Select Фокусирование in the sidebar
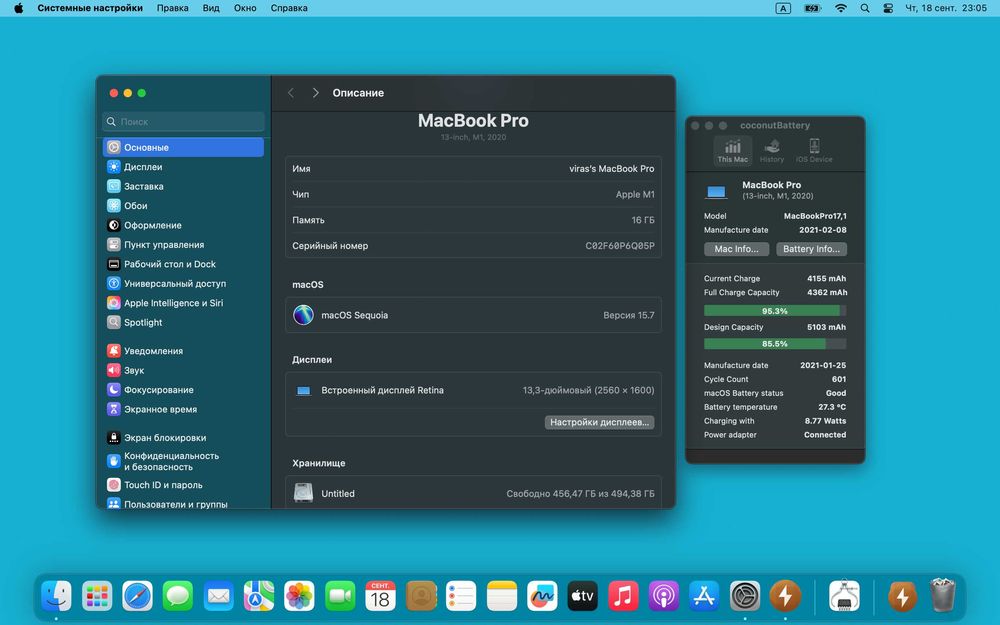 coord(183,390)
